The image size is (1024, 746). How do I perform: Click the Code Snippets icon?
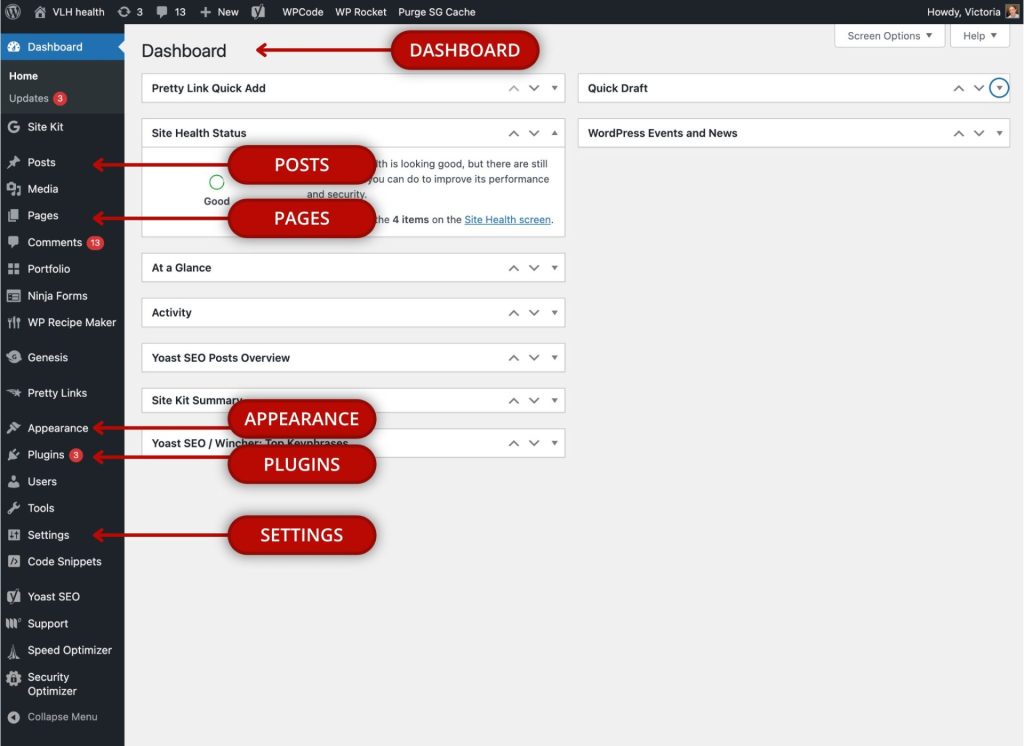point(14,561)
